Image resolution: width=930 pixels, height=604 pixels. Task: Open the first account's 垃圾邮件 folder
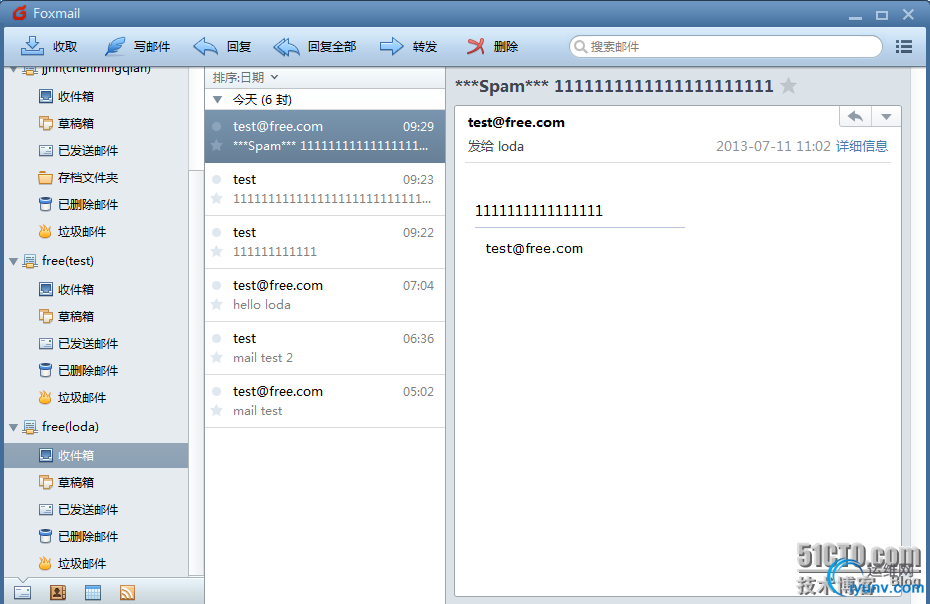[x=72, y=231]
